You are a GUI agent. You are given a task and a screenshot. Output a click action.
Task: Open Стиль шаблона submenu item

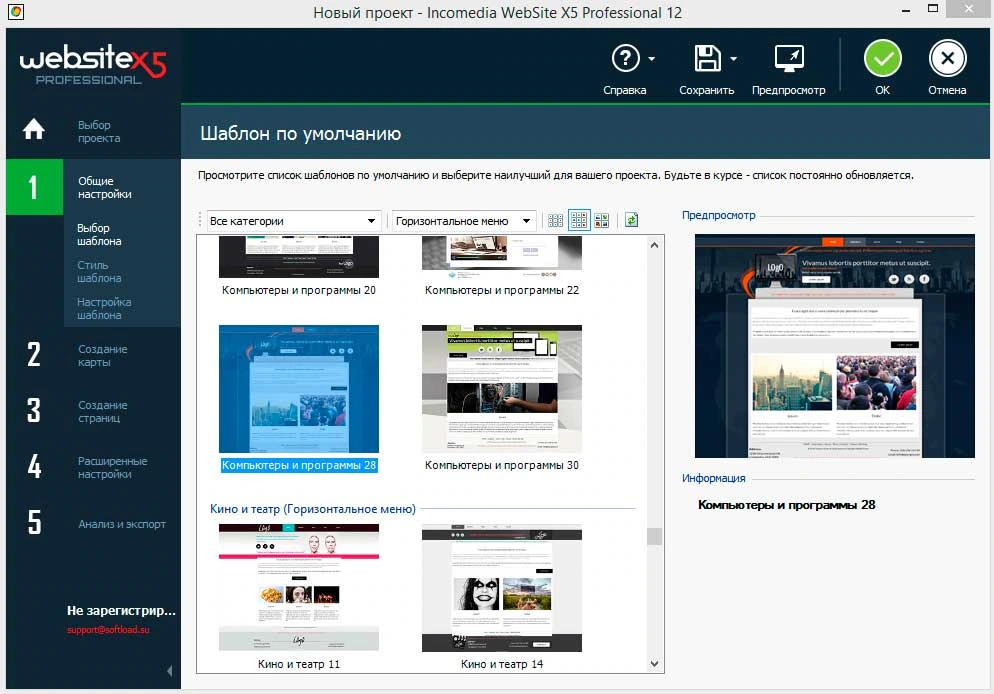(99, 271)
